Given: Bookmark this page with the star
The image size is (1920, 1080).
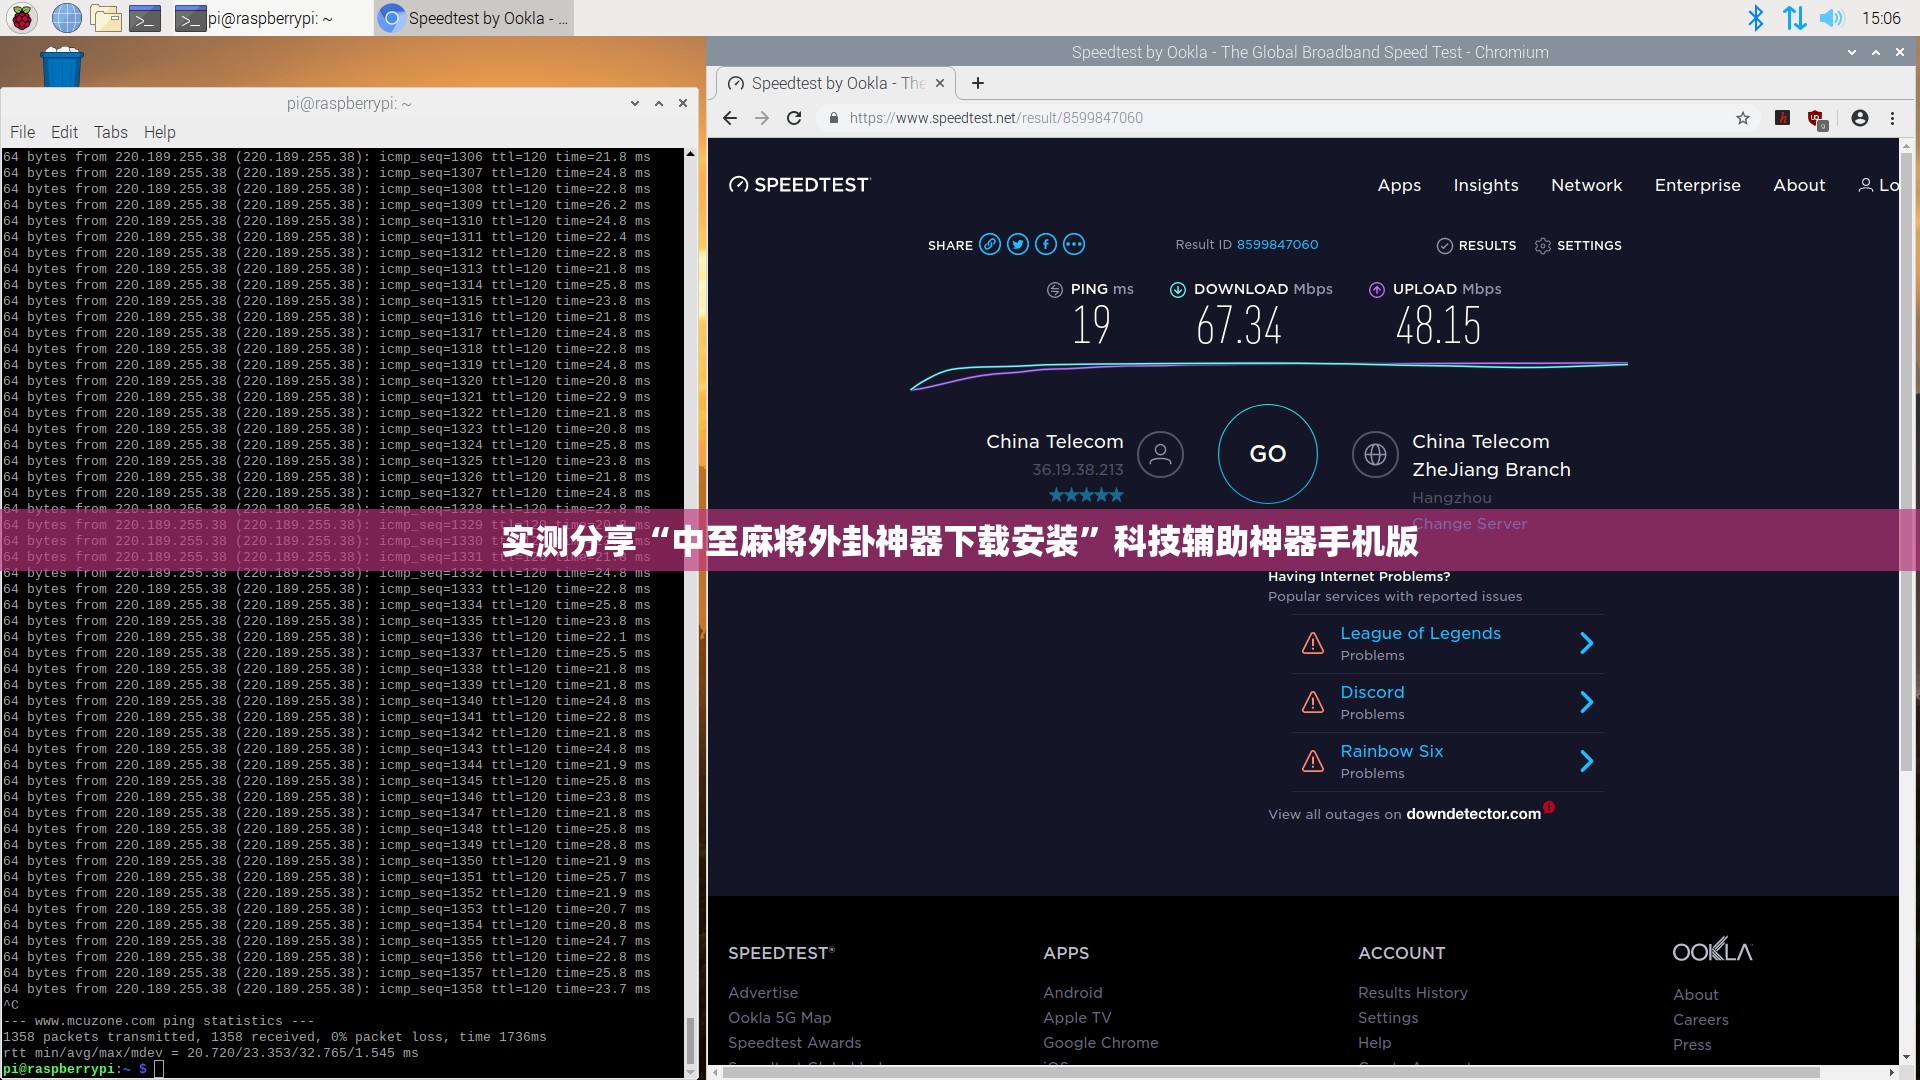Looking at the screenshot, I should 1743,118.
